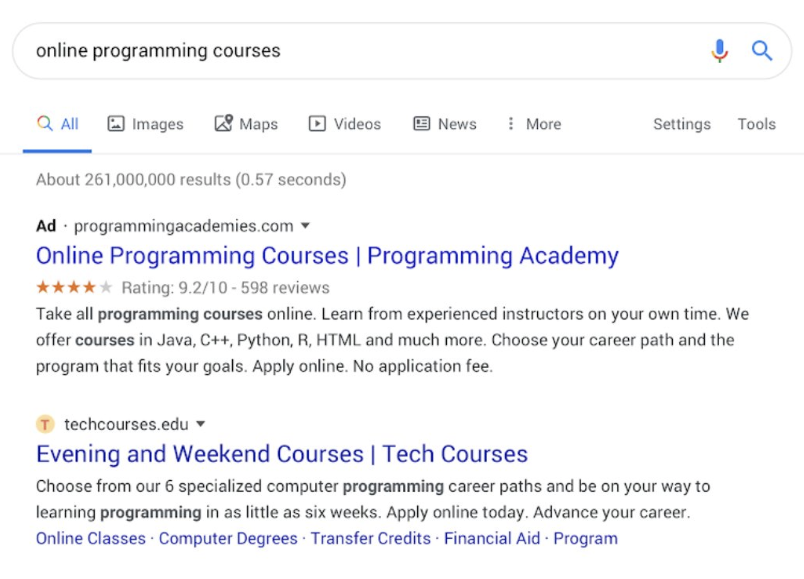Open 'Evening and Weekend Courses | Tech Courses' link

[282, 454]
